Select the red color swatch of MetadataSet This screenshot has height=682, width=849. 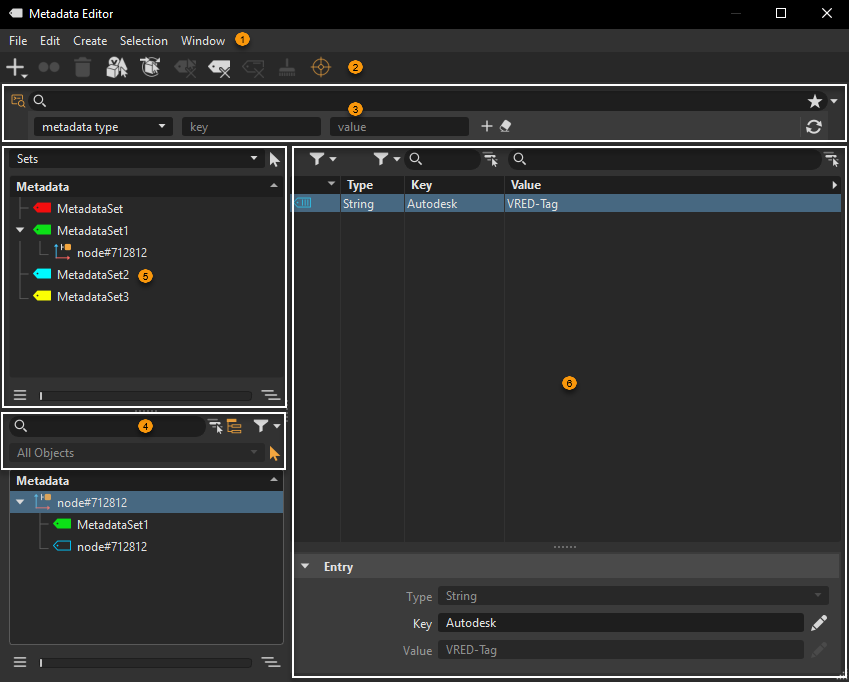click(40, 208)
